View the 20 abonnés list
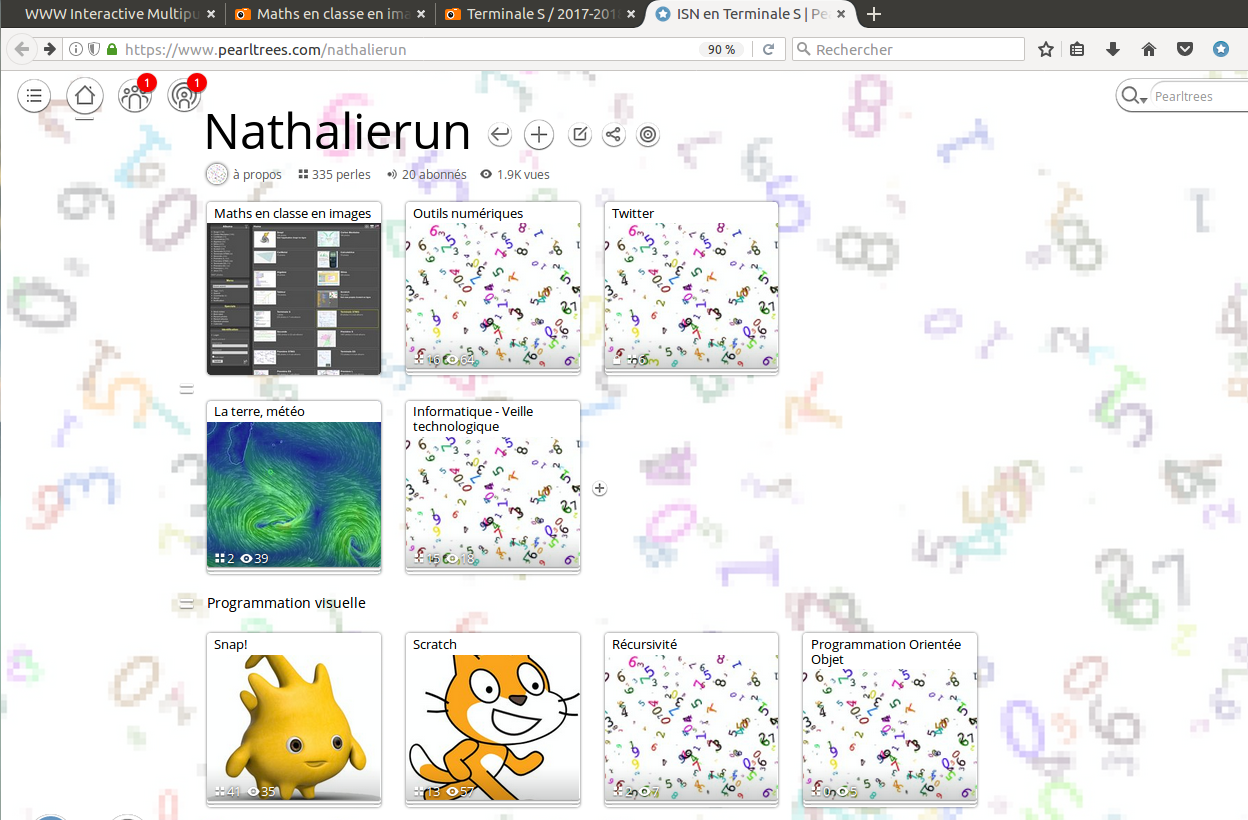Image resolution: width=1248 pixels, height=820 pixels. [x=427, y=174]
